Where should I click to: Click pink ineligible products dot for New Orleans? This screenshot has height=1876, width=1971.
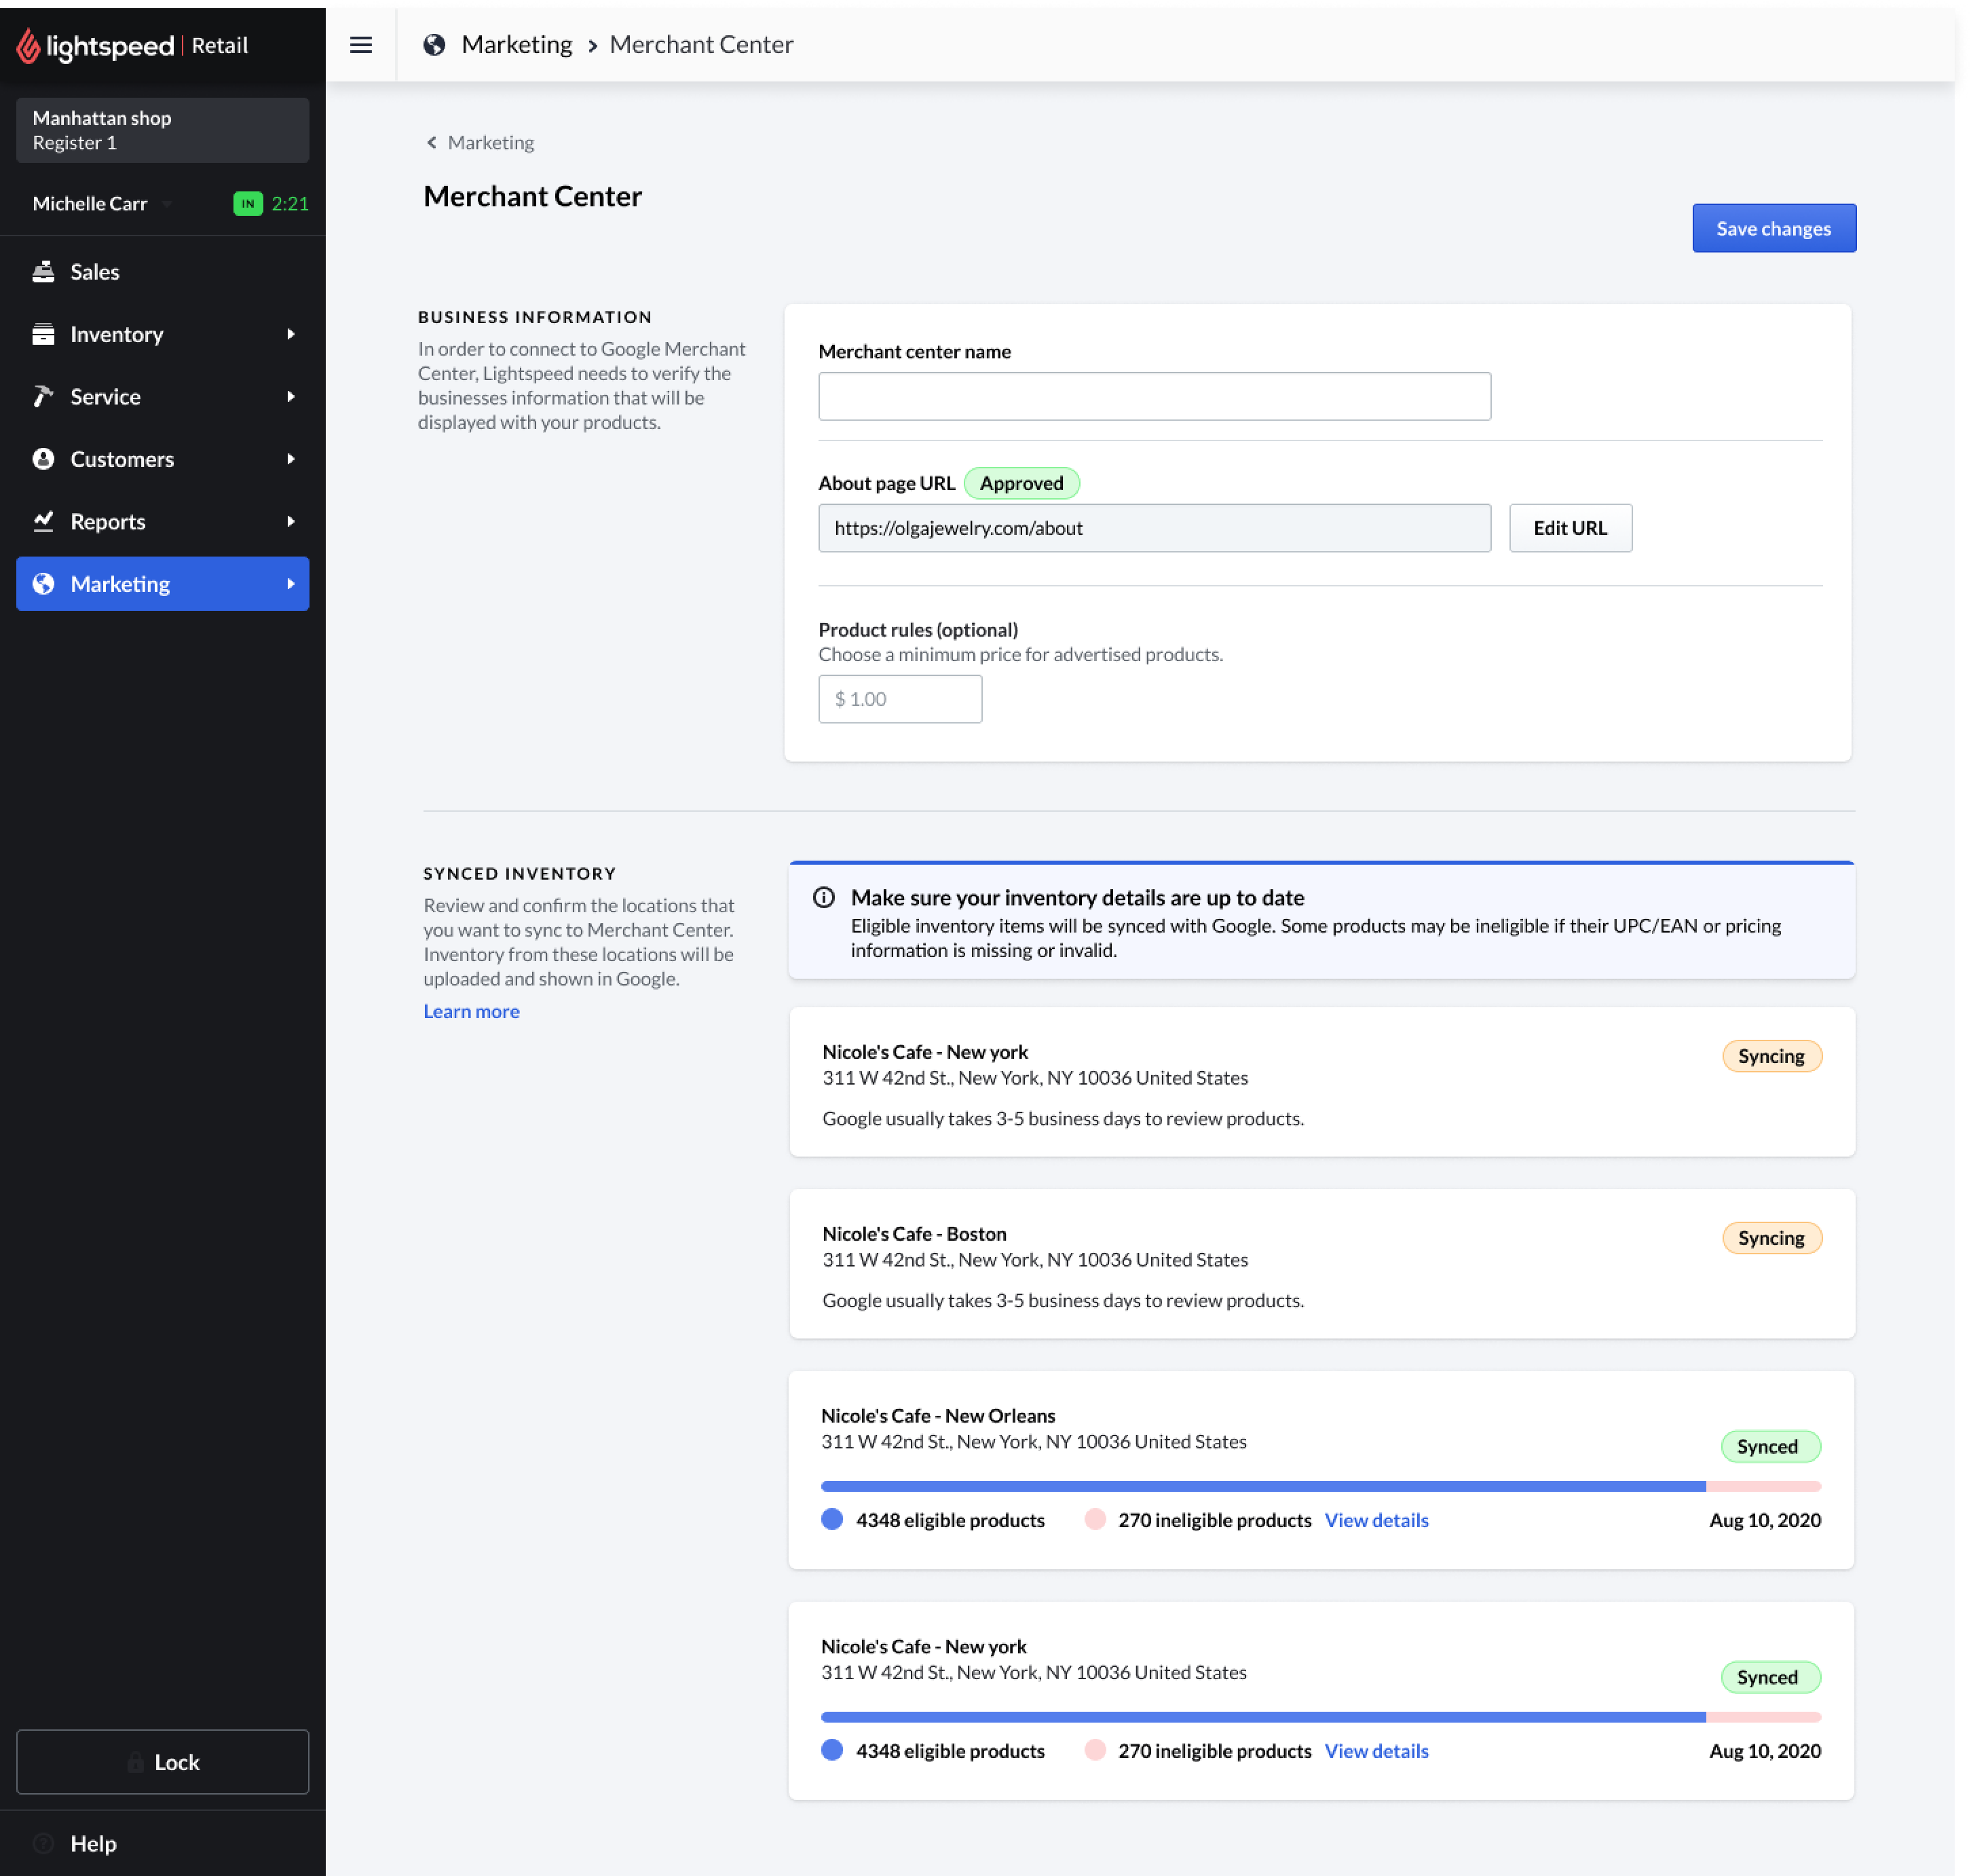pyautogui.click(x=1095, y=1520)
